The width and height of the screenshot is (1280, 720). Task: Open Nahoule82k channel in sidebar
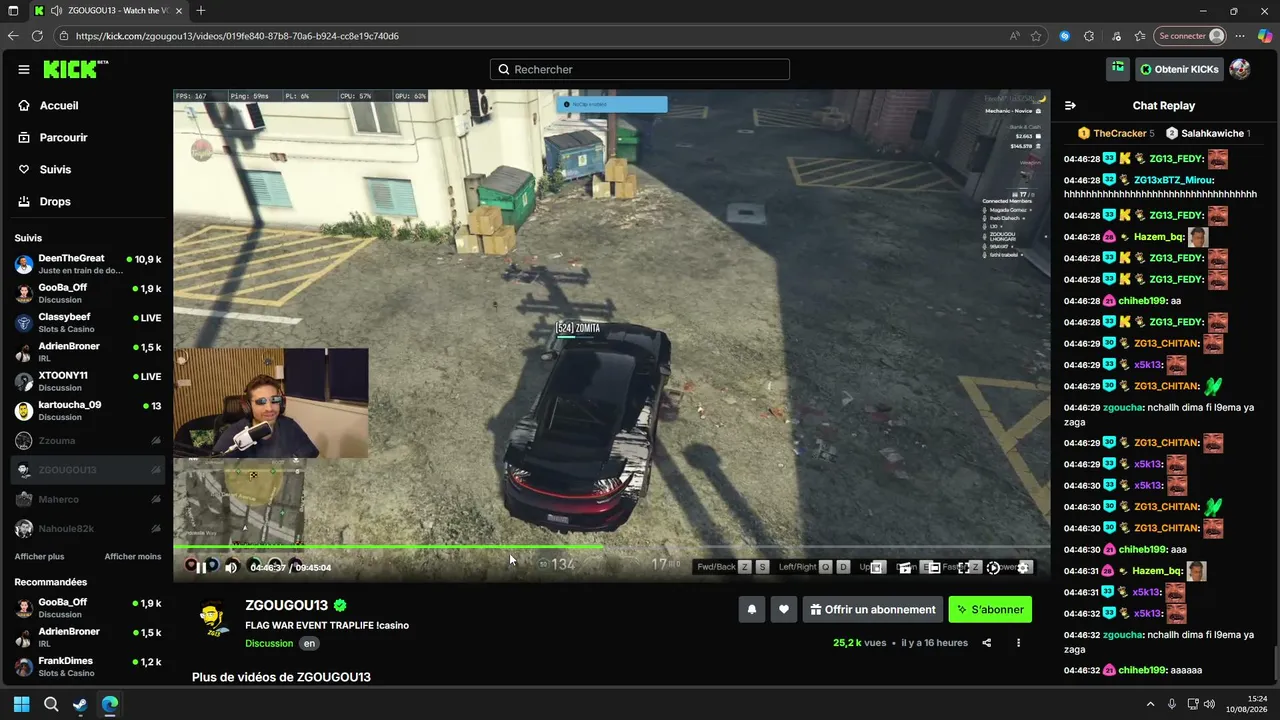[88, 529]
